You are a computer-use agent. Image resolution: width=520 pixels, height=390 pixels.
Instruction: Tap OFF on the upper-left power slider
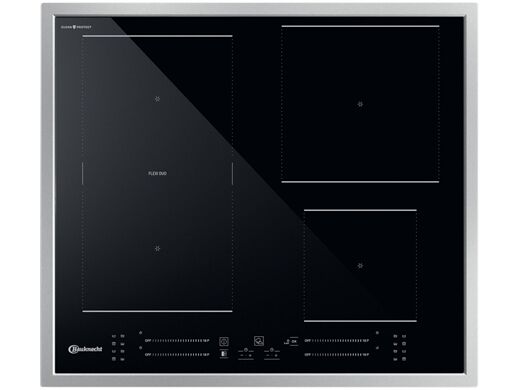click(x=148, y=341)
